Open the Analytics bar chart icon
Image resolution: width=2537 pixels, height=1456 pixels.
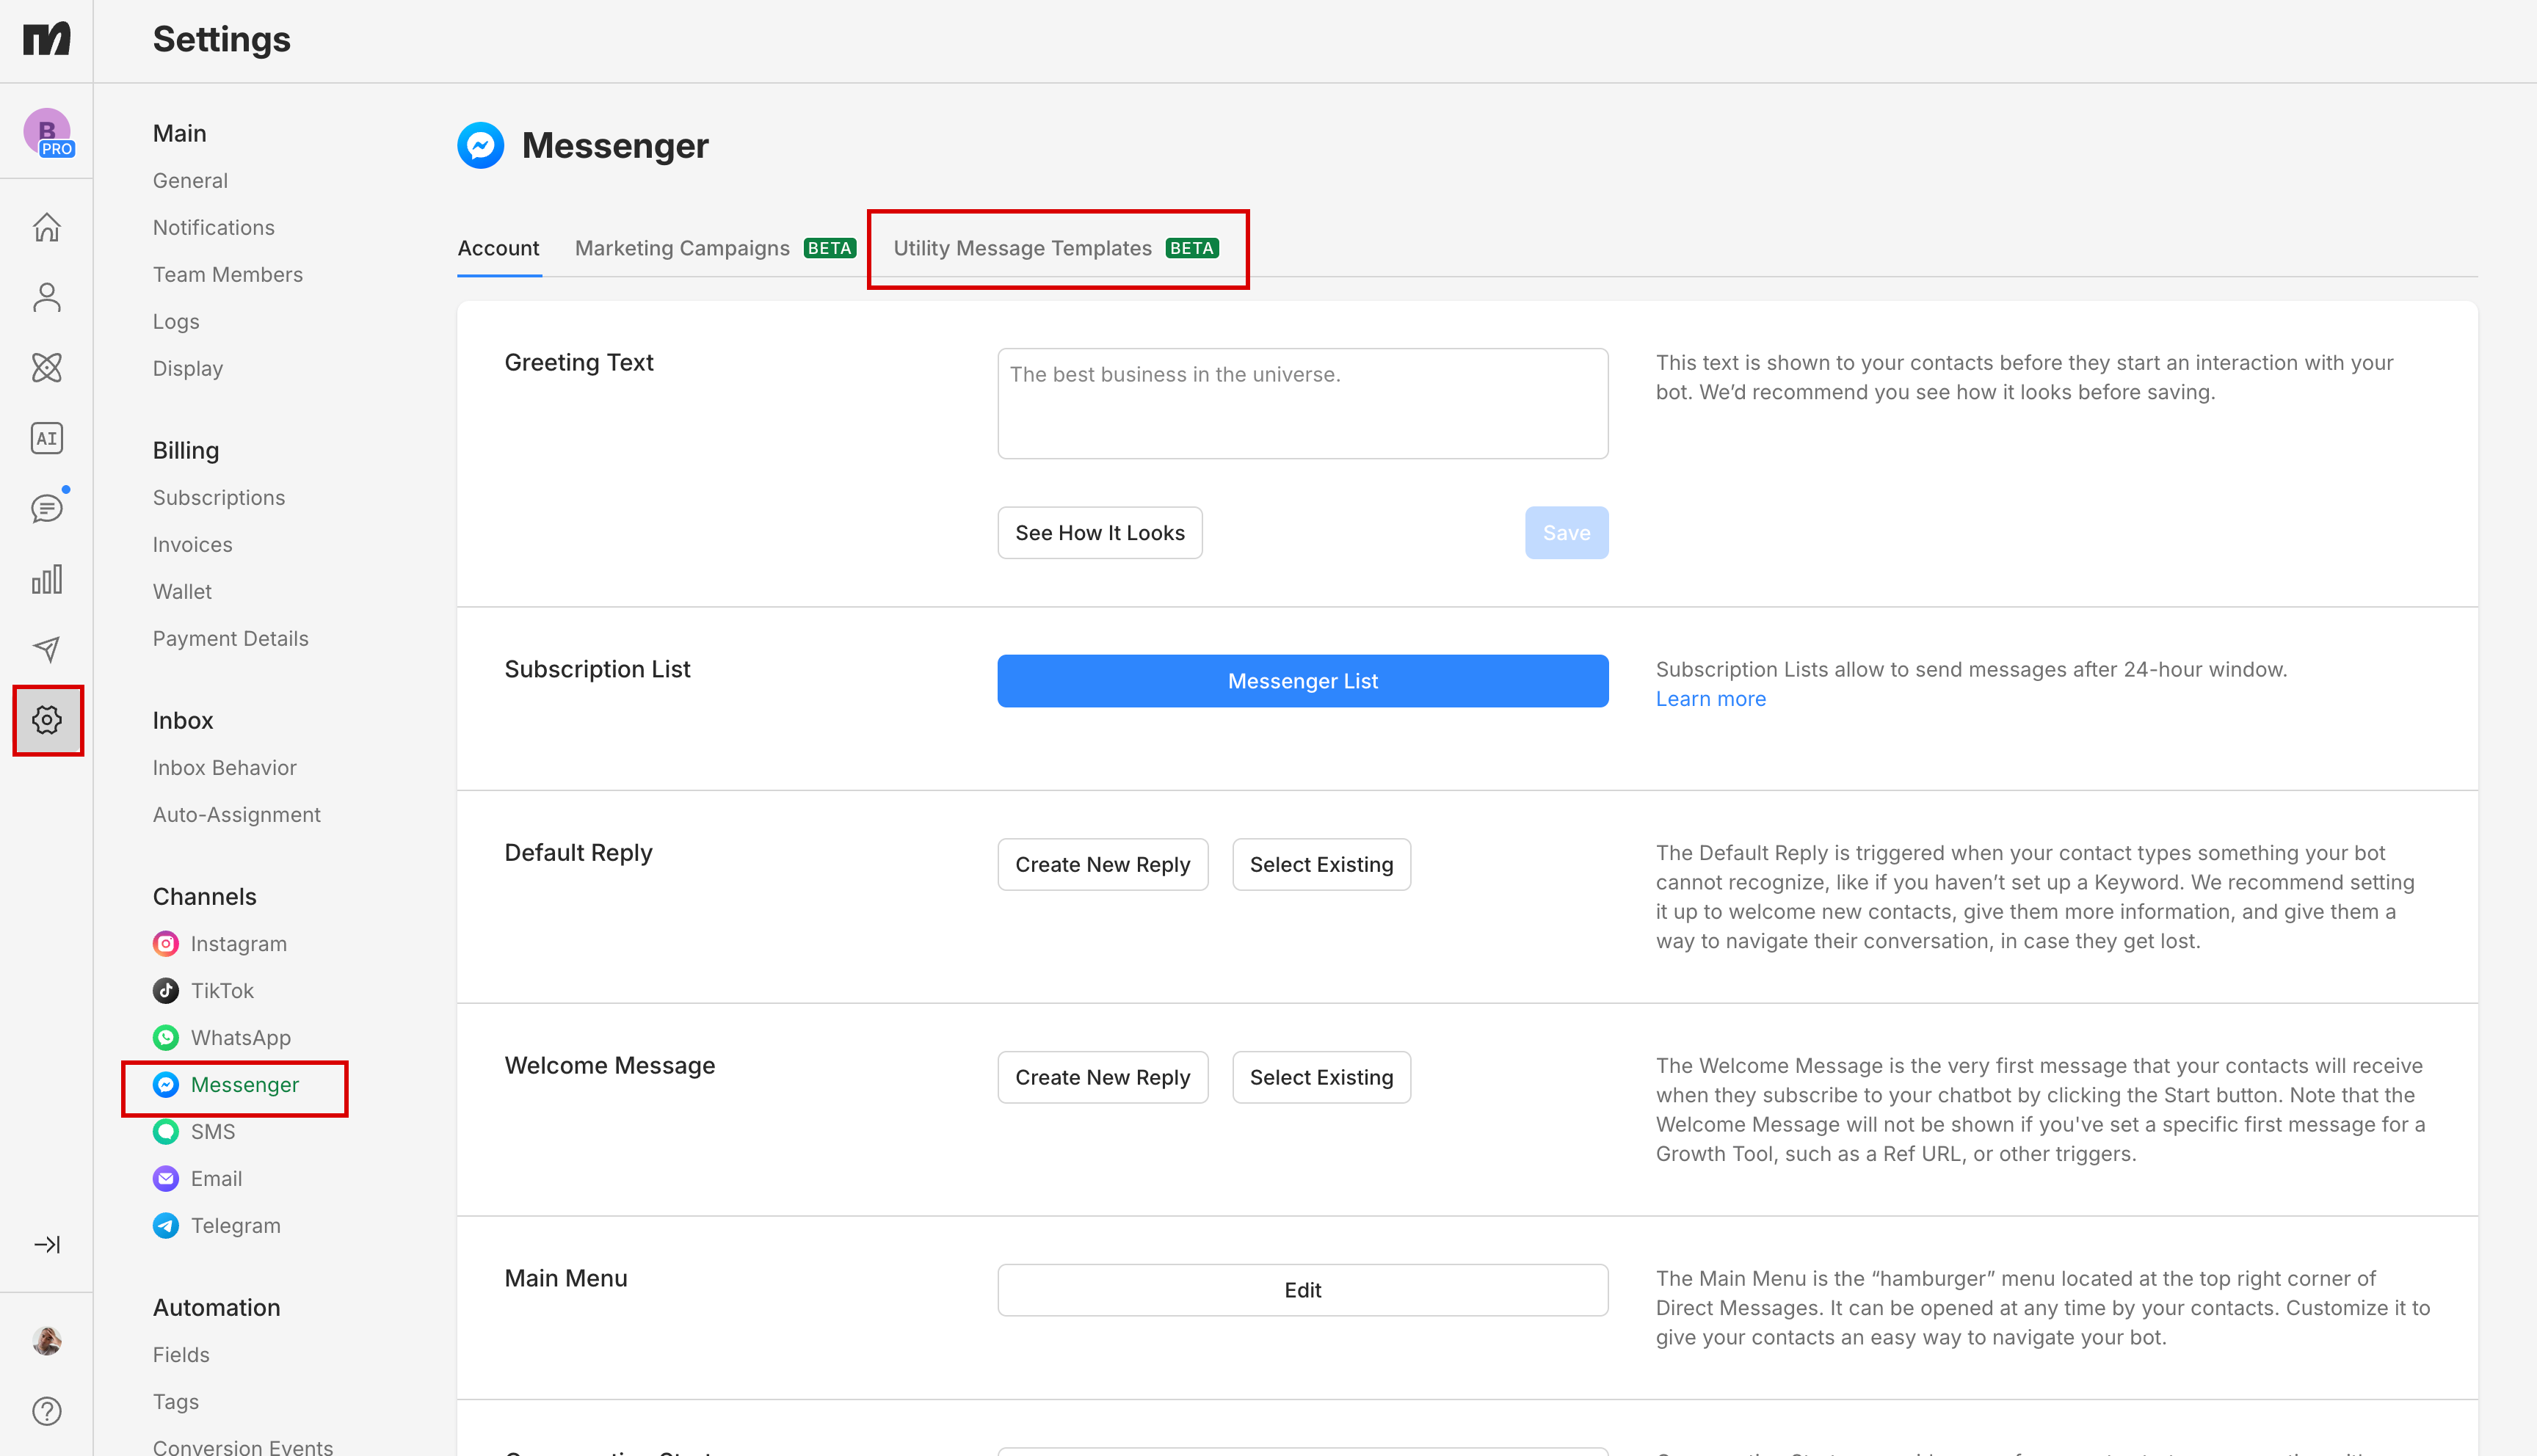click(46, 579)
